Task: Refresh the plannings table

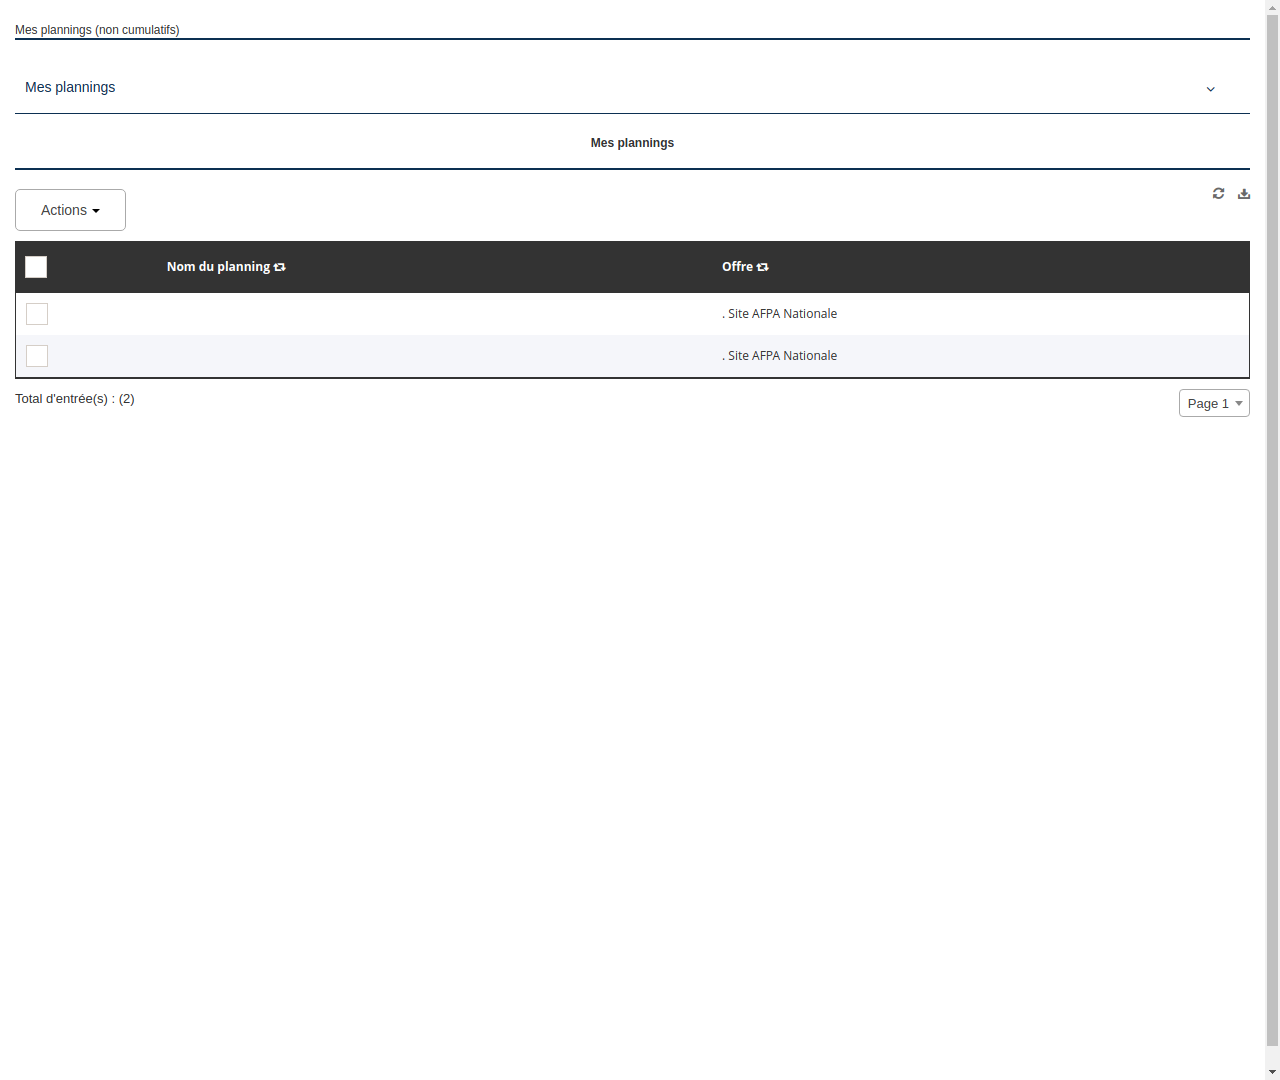Action: pyautogui.click(x=1218, y=193)
